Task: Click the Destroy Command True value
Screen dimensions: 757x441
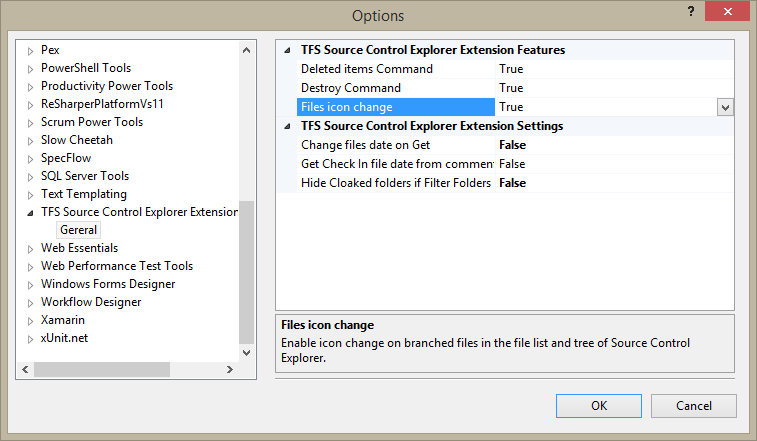Action: tap(511, 88)
